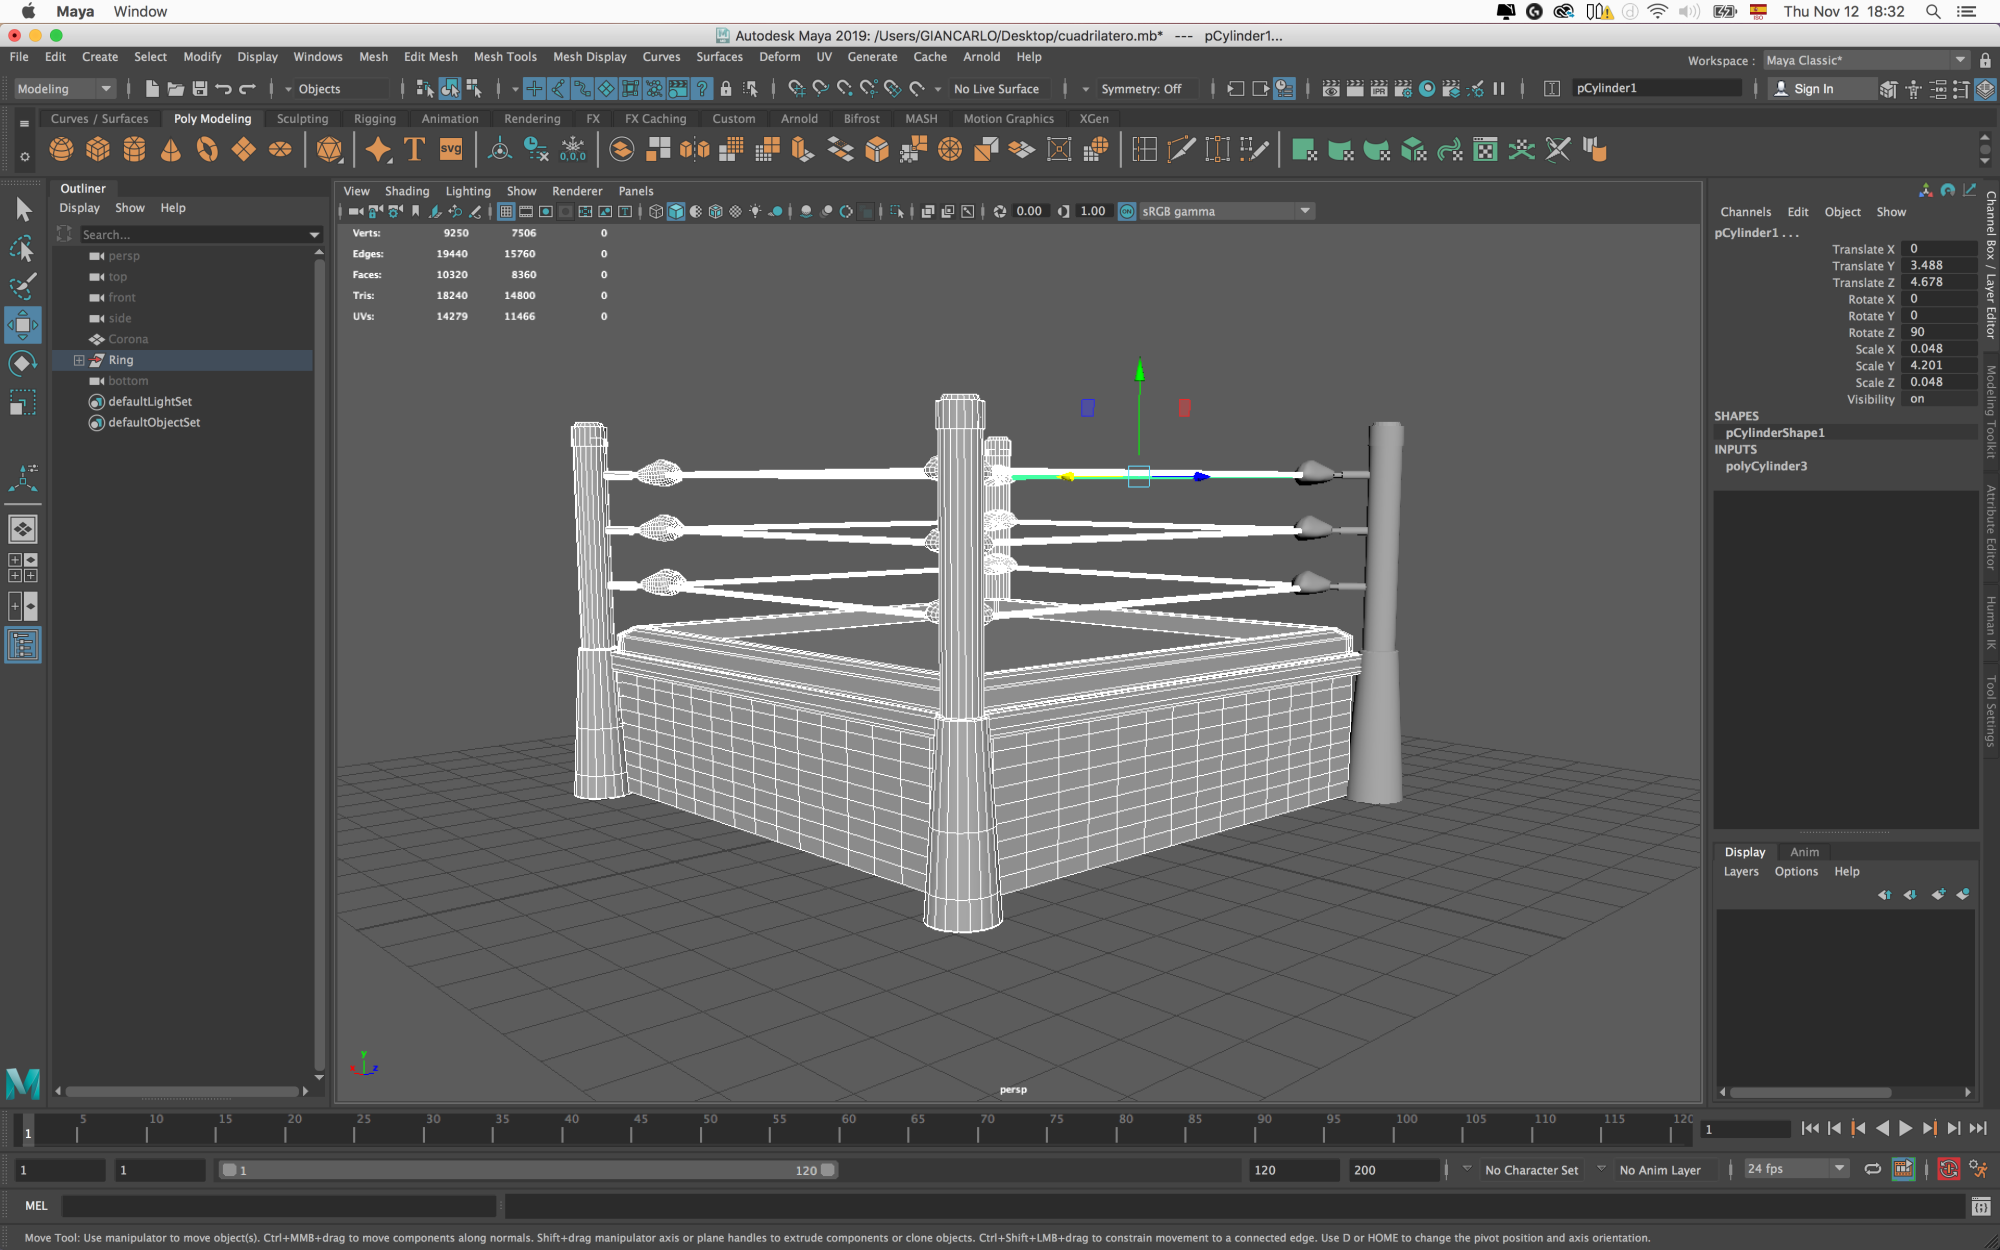Expand the Ring node in Outliner

click(x=79, y=360)
